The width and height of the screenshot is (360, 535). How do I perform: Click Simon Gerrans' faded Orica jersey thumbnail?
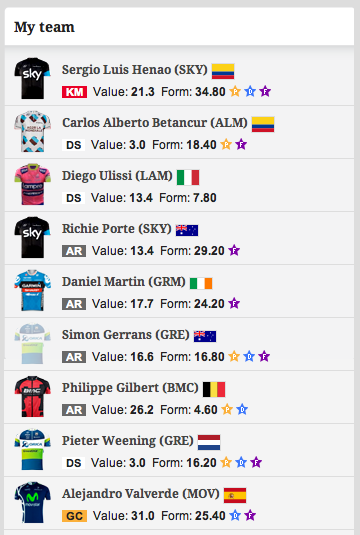click(32, 343)
